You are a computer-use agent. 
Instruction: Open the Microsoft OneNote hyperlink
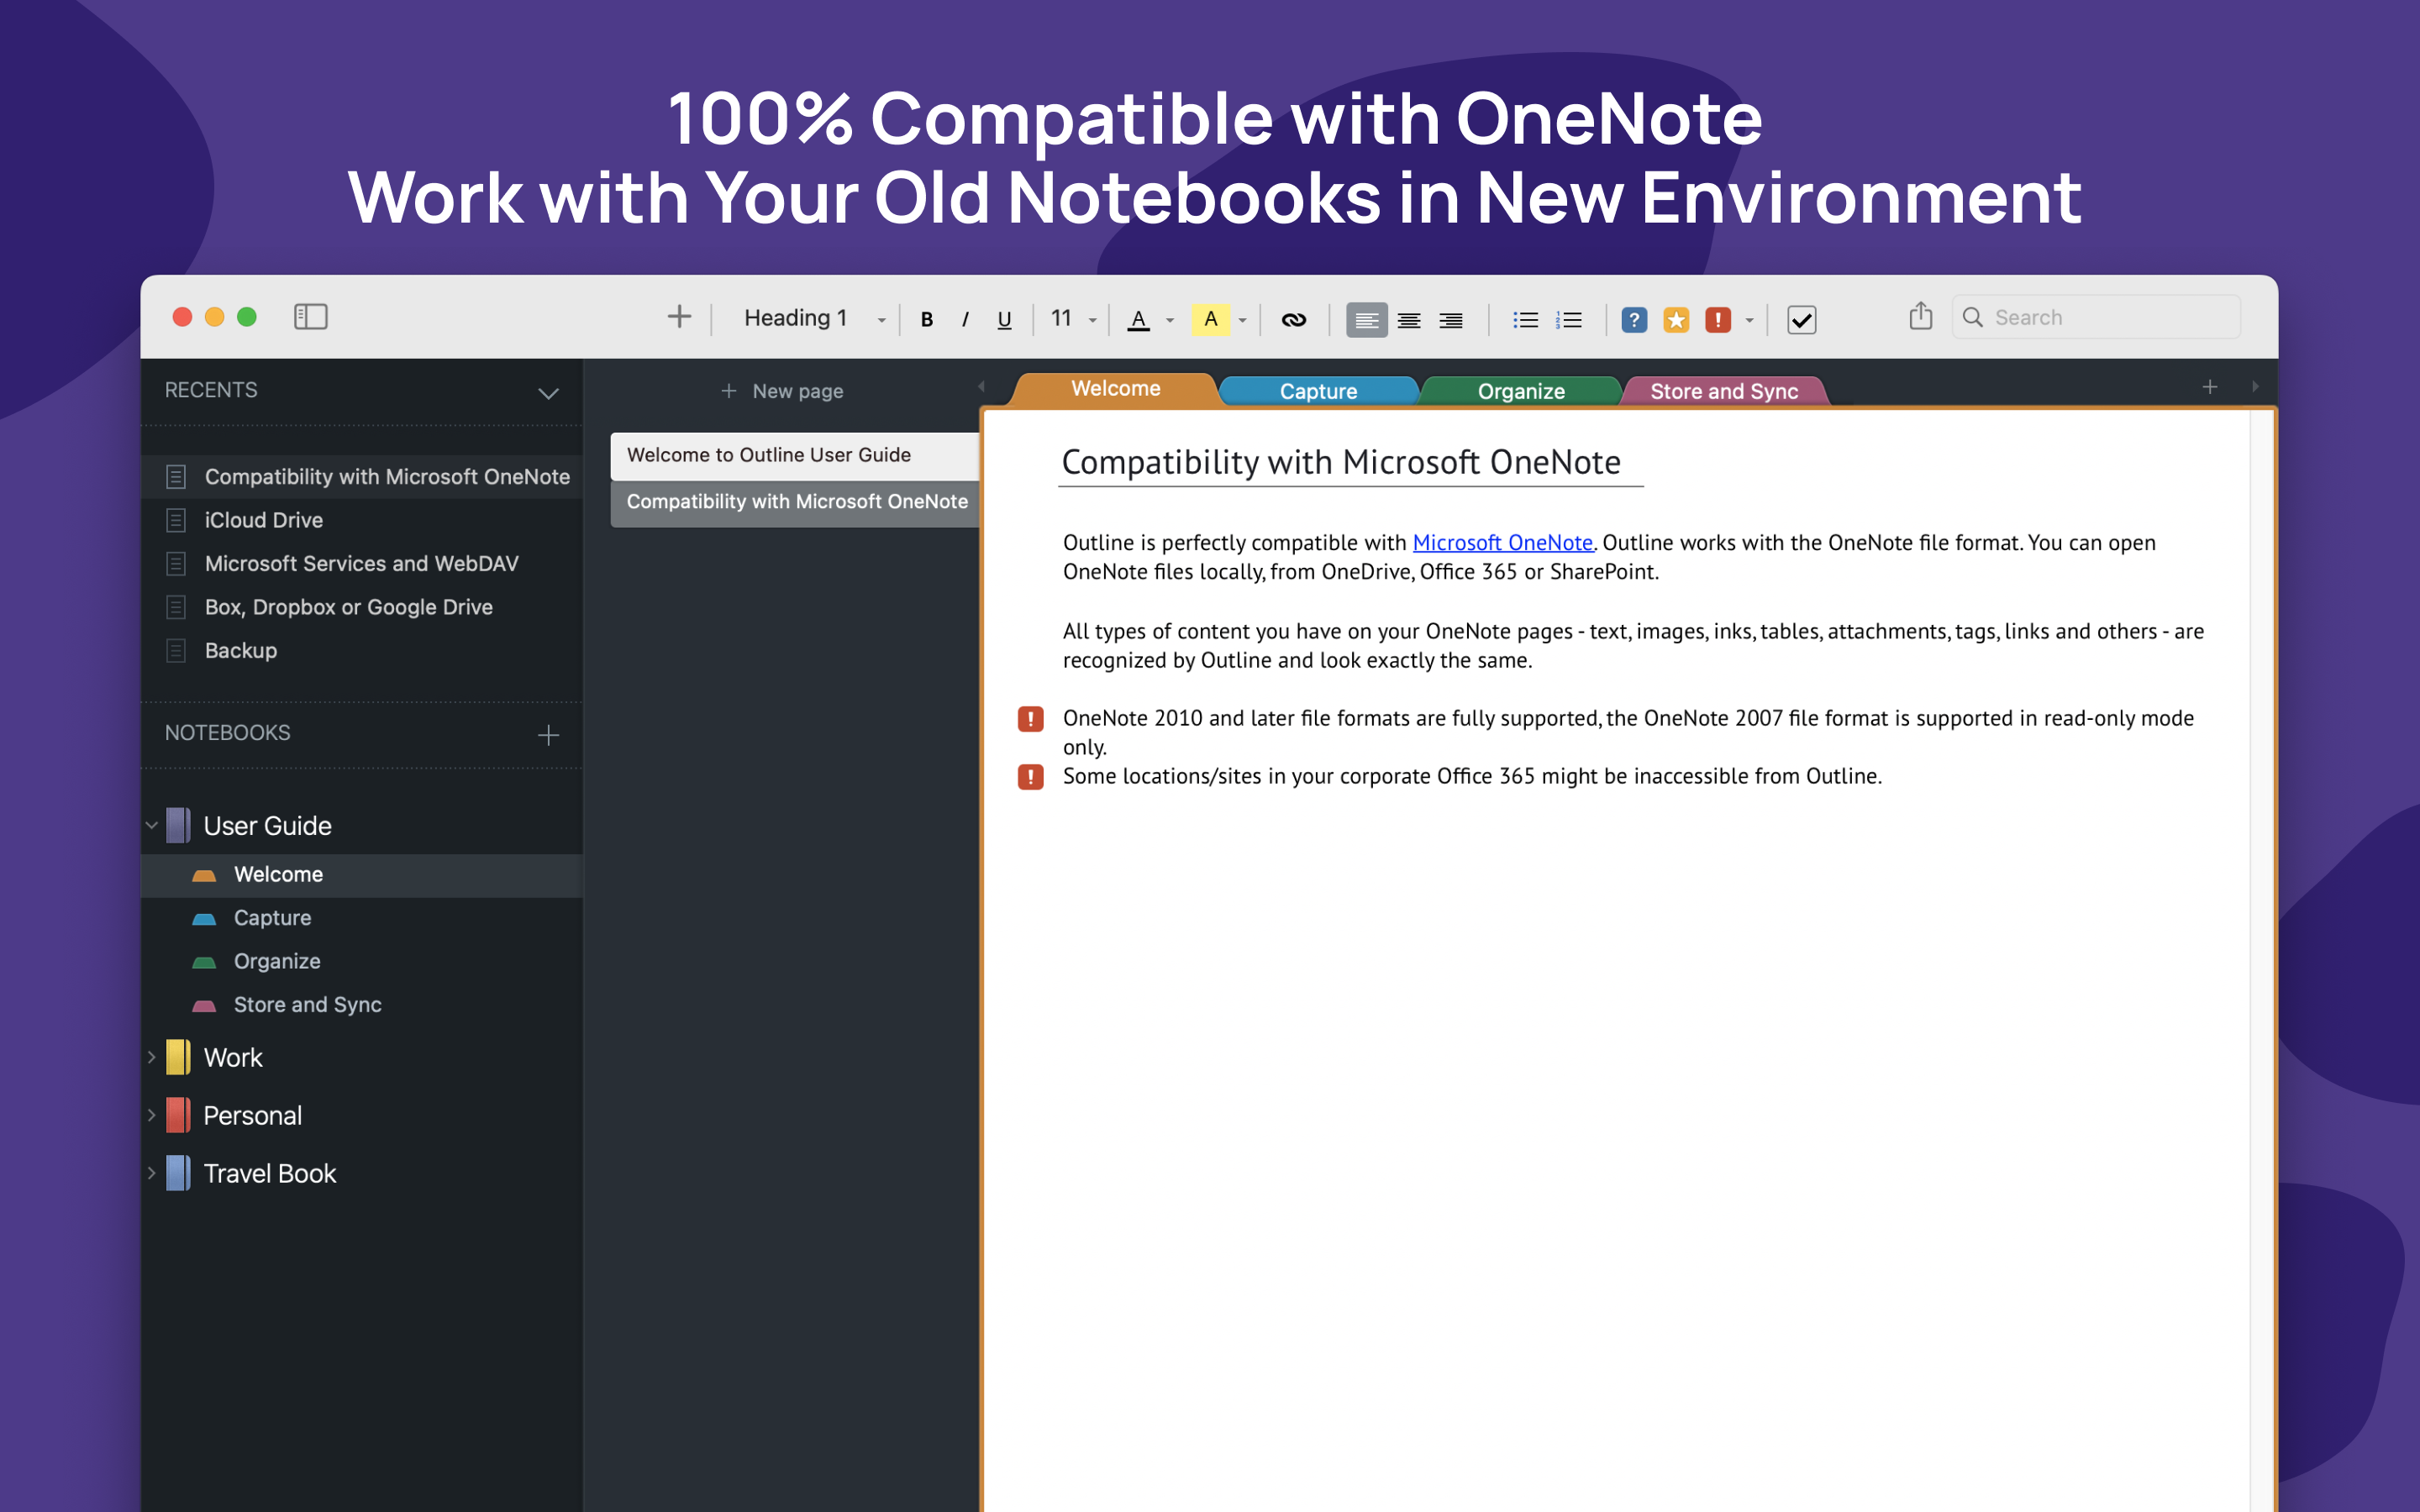tap(1502, 542)
